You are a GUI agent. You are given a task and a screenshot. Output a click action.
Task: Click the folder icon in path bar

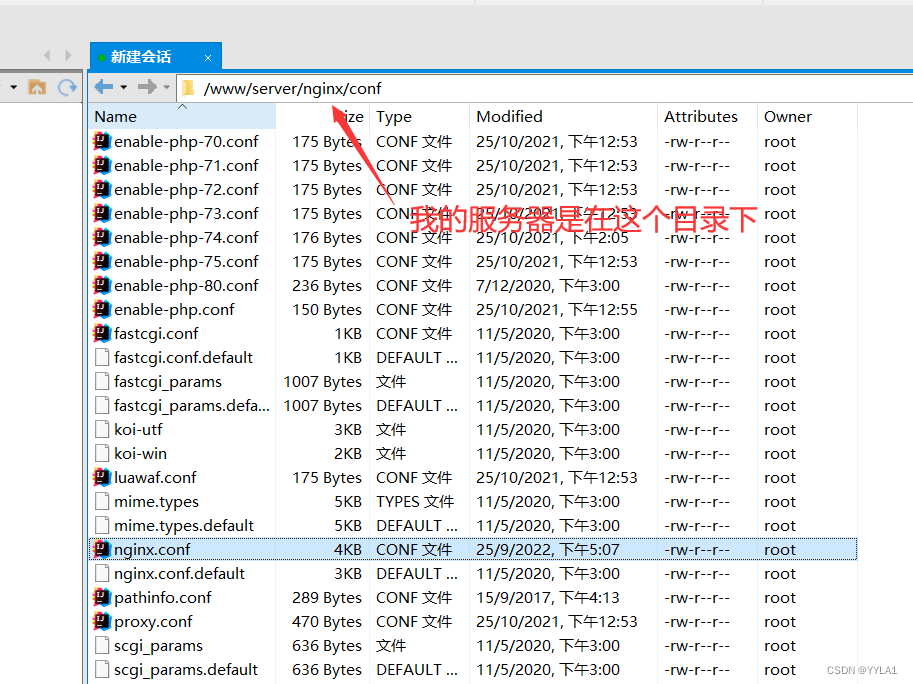click(x=188, y=88)
